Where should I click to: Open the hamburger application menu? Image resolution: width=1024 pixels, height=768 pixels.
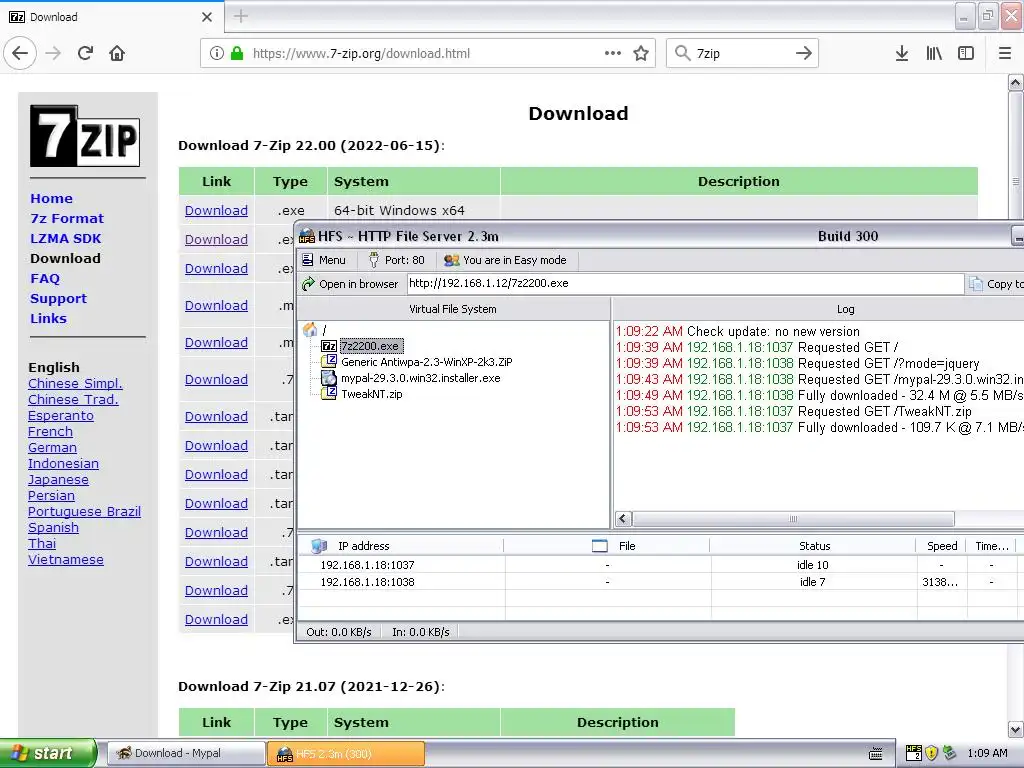coord(1005,54)
